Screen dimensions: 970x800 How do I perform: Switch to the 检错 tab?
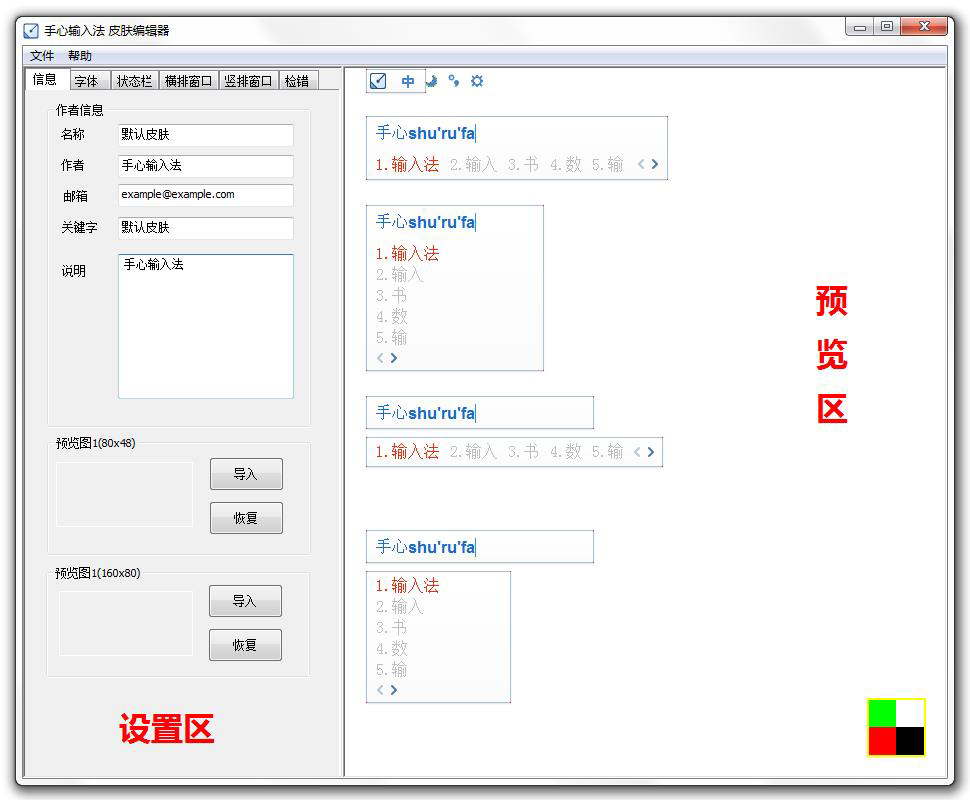[298, 81]
